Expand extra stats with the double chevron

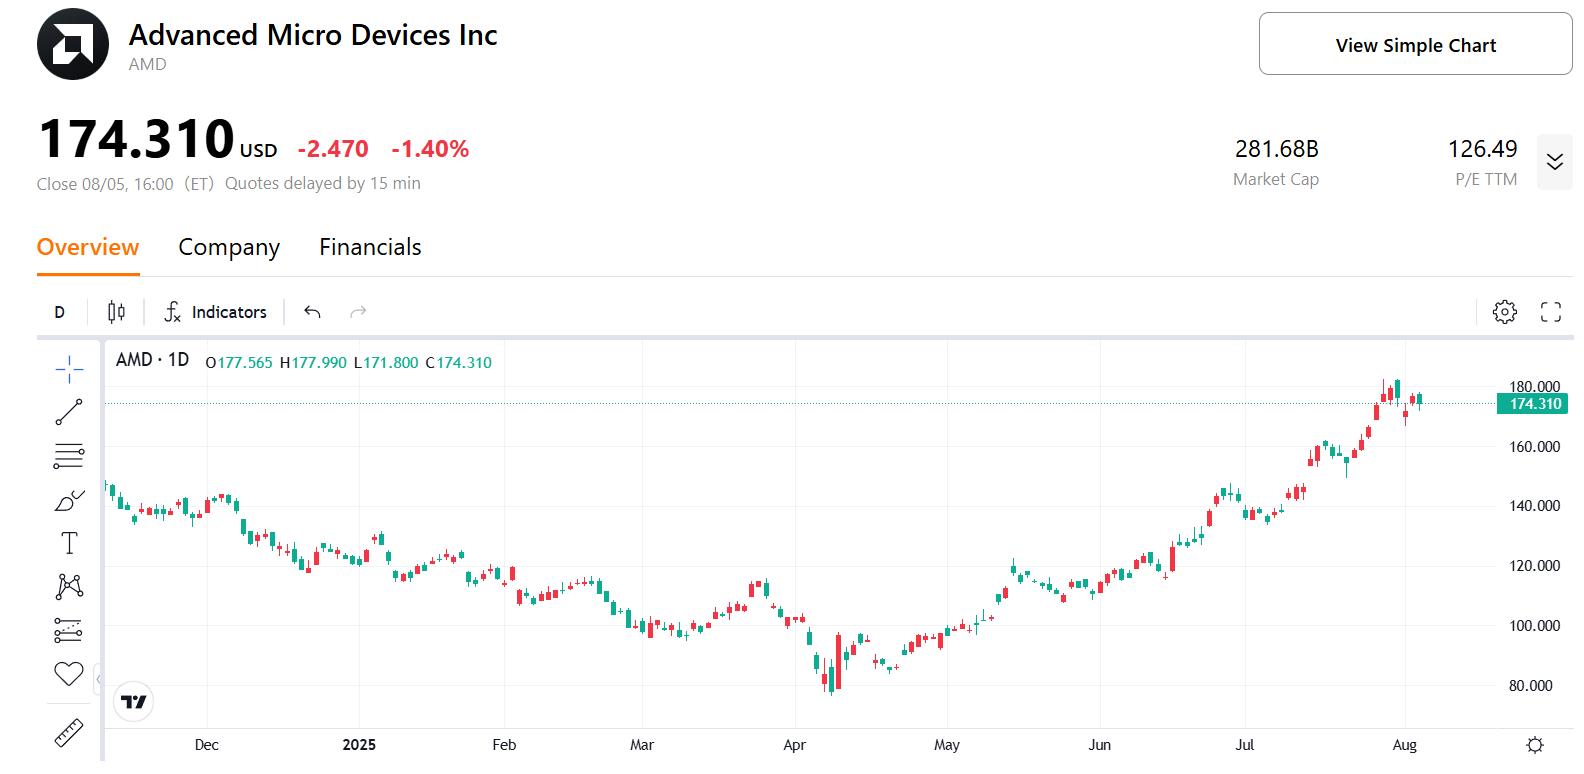click(x=1554, y=161)
